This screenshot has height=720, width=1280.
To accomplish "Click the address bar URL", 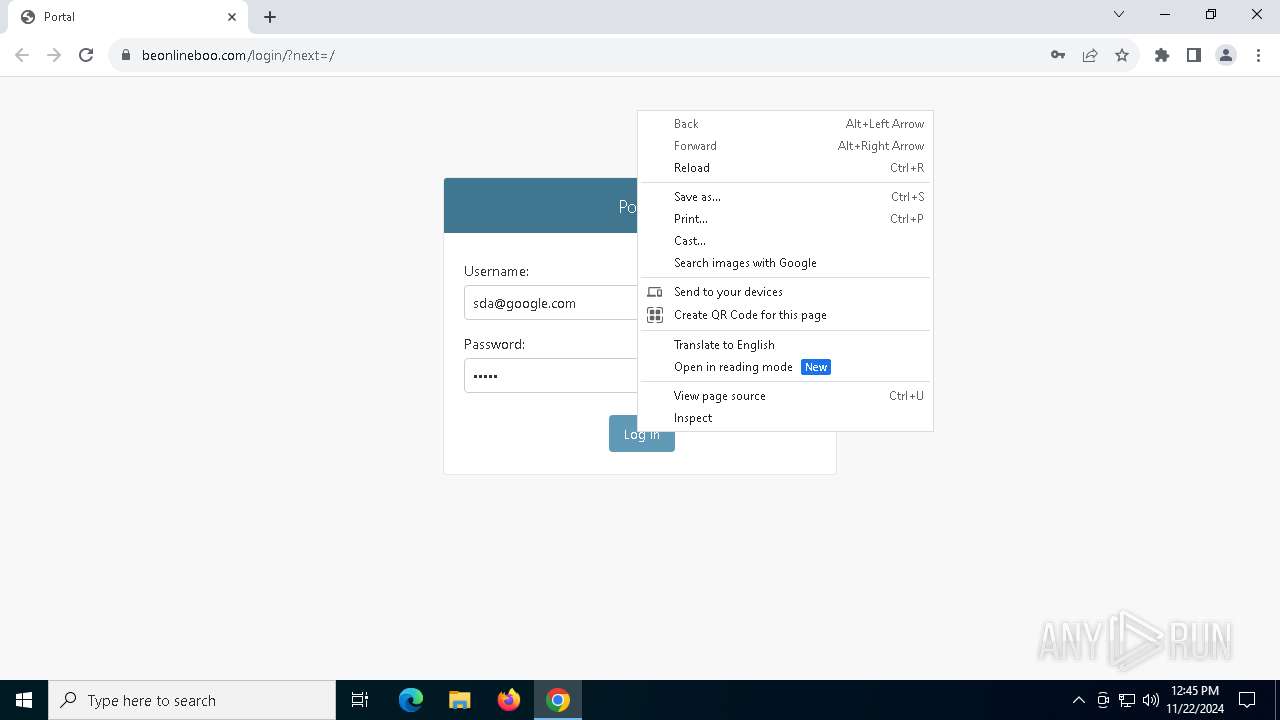I will click(x=238, y=55).
